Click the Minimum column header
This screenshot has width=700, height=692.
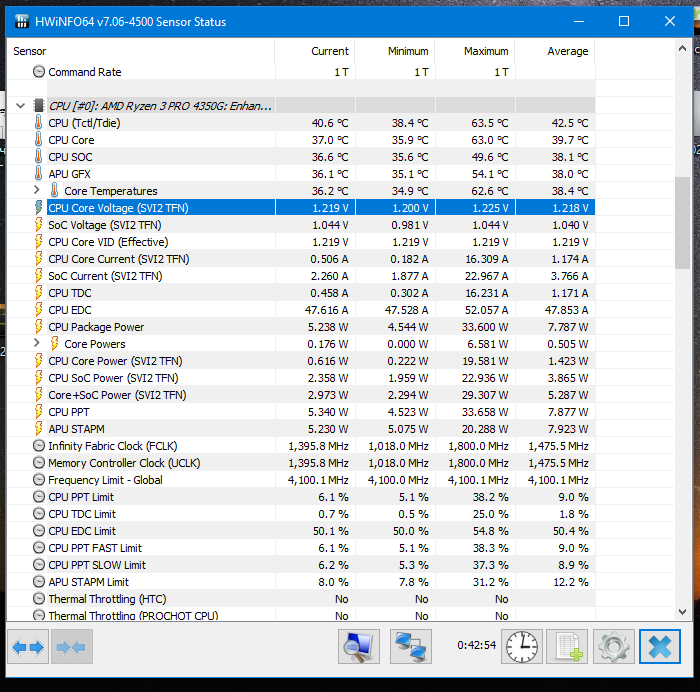tap(395, 51)
